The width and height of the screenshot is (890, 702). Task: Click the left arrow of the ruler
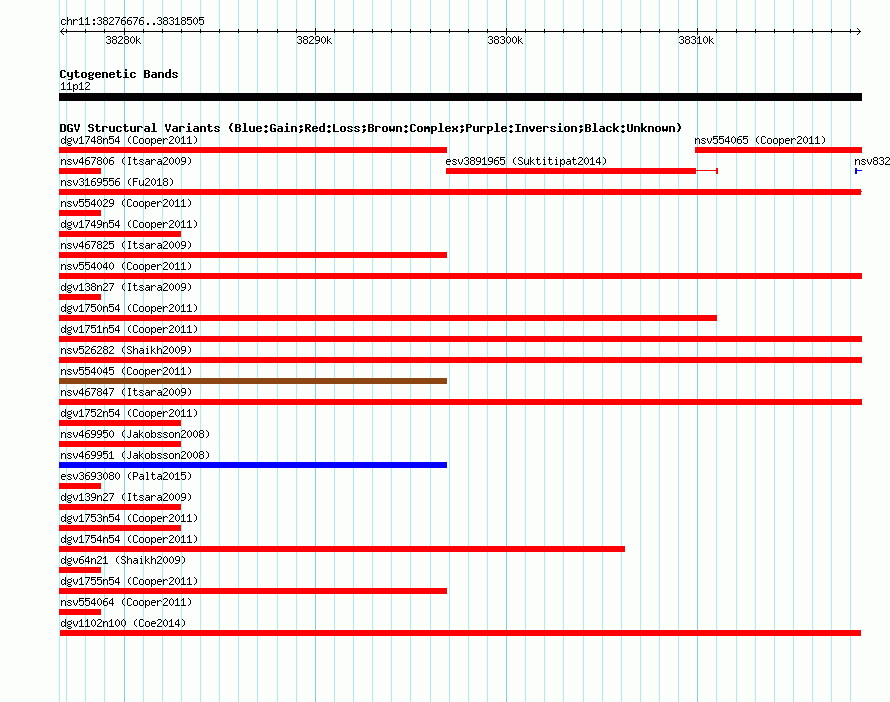(62, 31)
